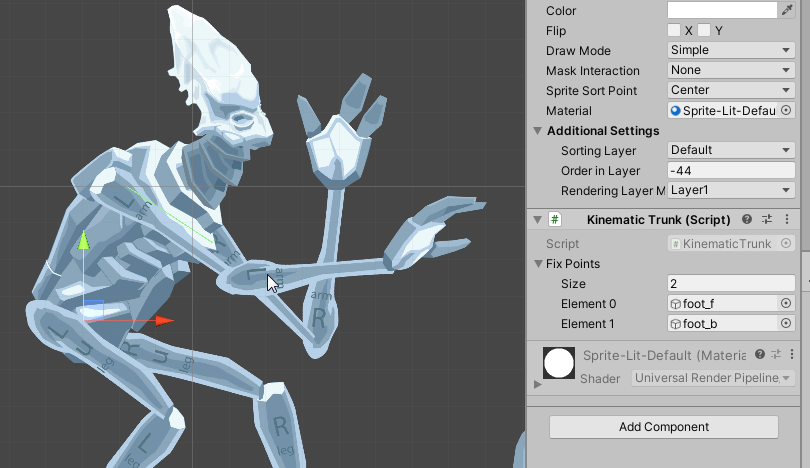The width and height of the screenshot is (810, 468).
Task: Click the Add Component button
Action: tap(664, 427)
